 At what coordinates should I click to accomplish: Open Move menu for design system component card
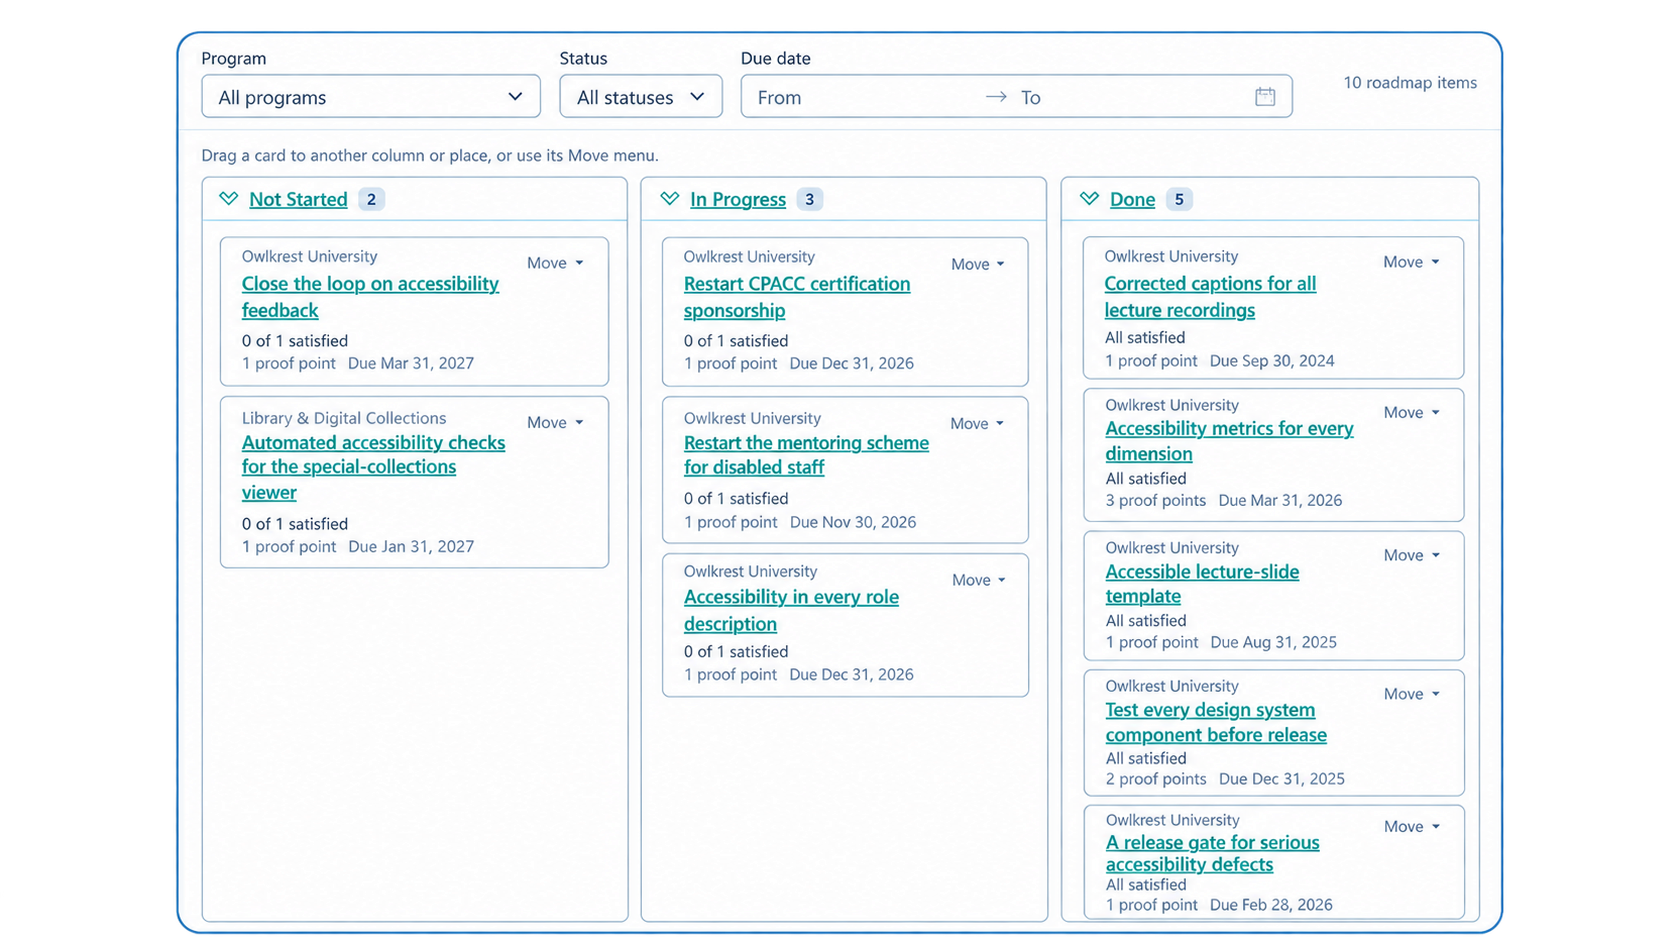[1412, 694]
